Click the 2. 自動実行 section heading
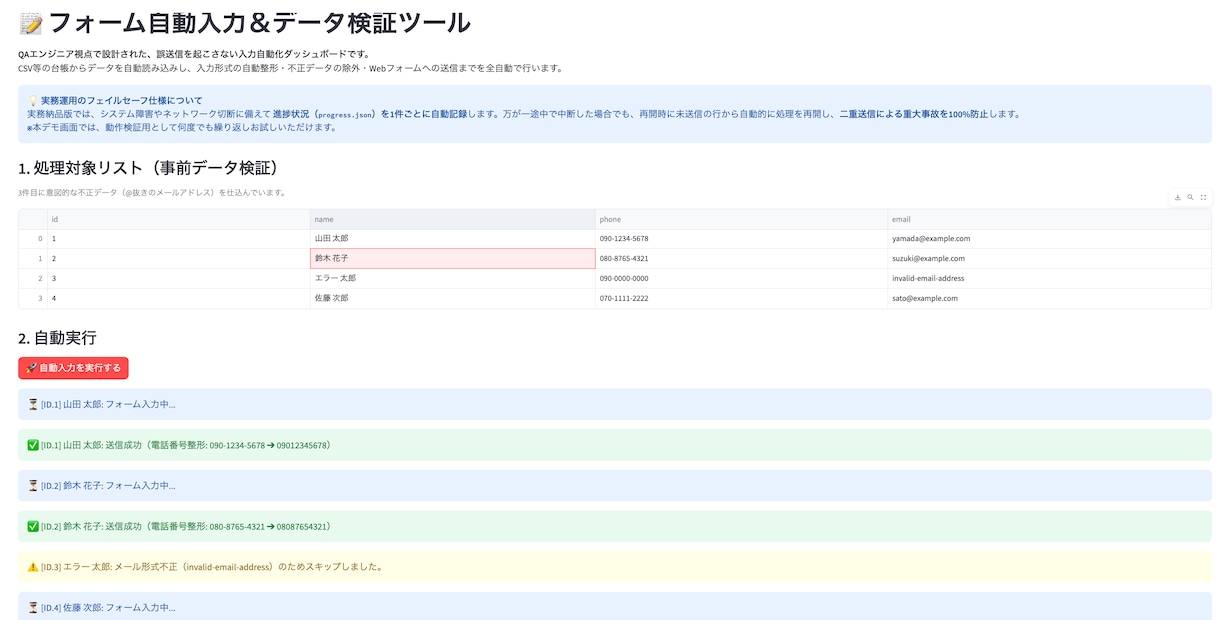Image resolution: width=1220 pixels, height=620 pixels. click(x=57, y=337)
